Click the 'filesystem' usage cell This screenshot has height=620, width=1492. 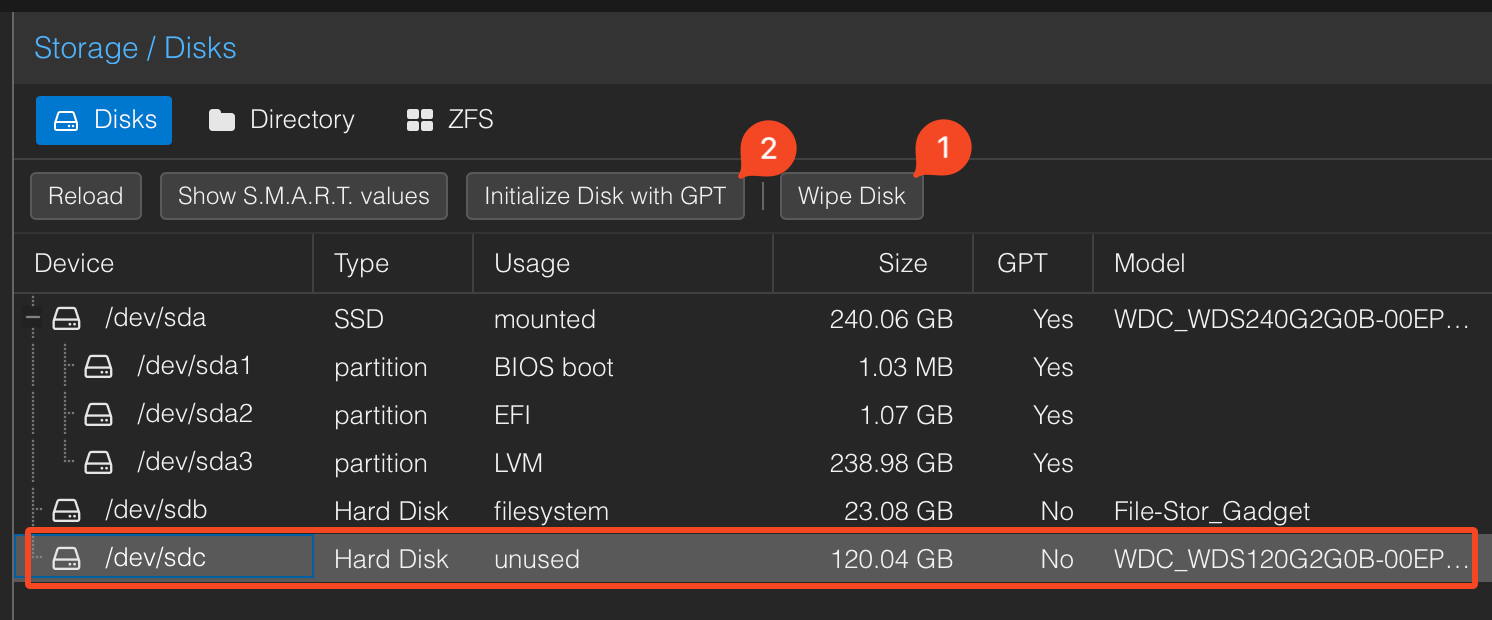tap(551, 512)
